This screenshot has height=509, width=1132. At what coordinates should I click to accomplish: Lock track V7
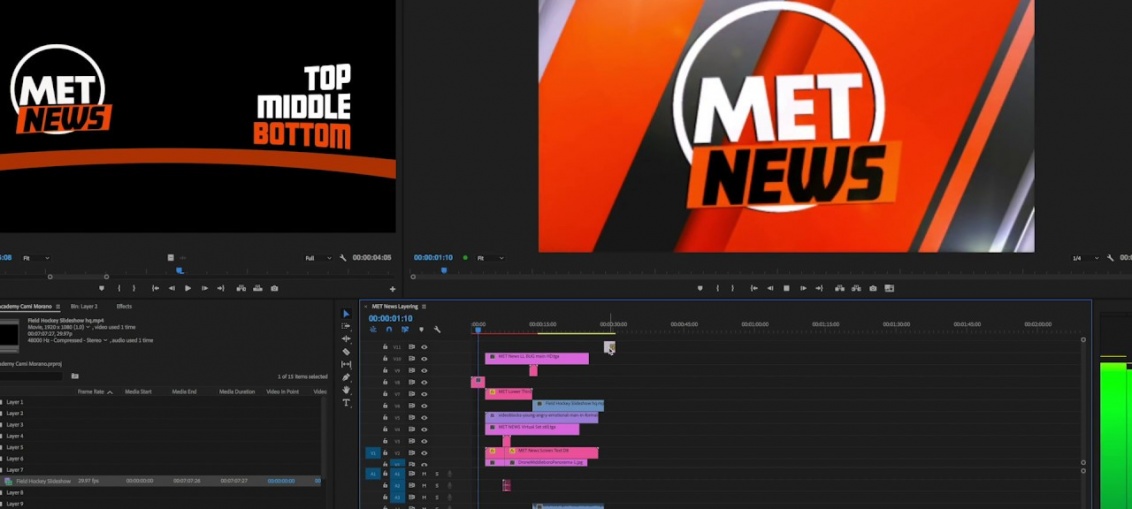pos(385,394)
